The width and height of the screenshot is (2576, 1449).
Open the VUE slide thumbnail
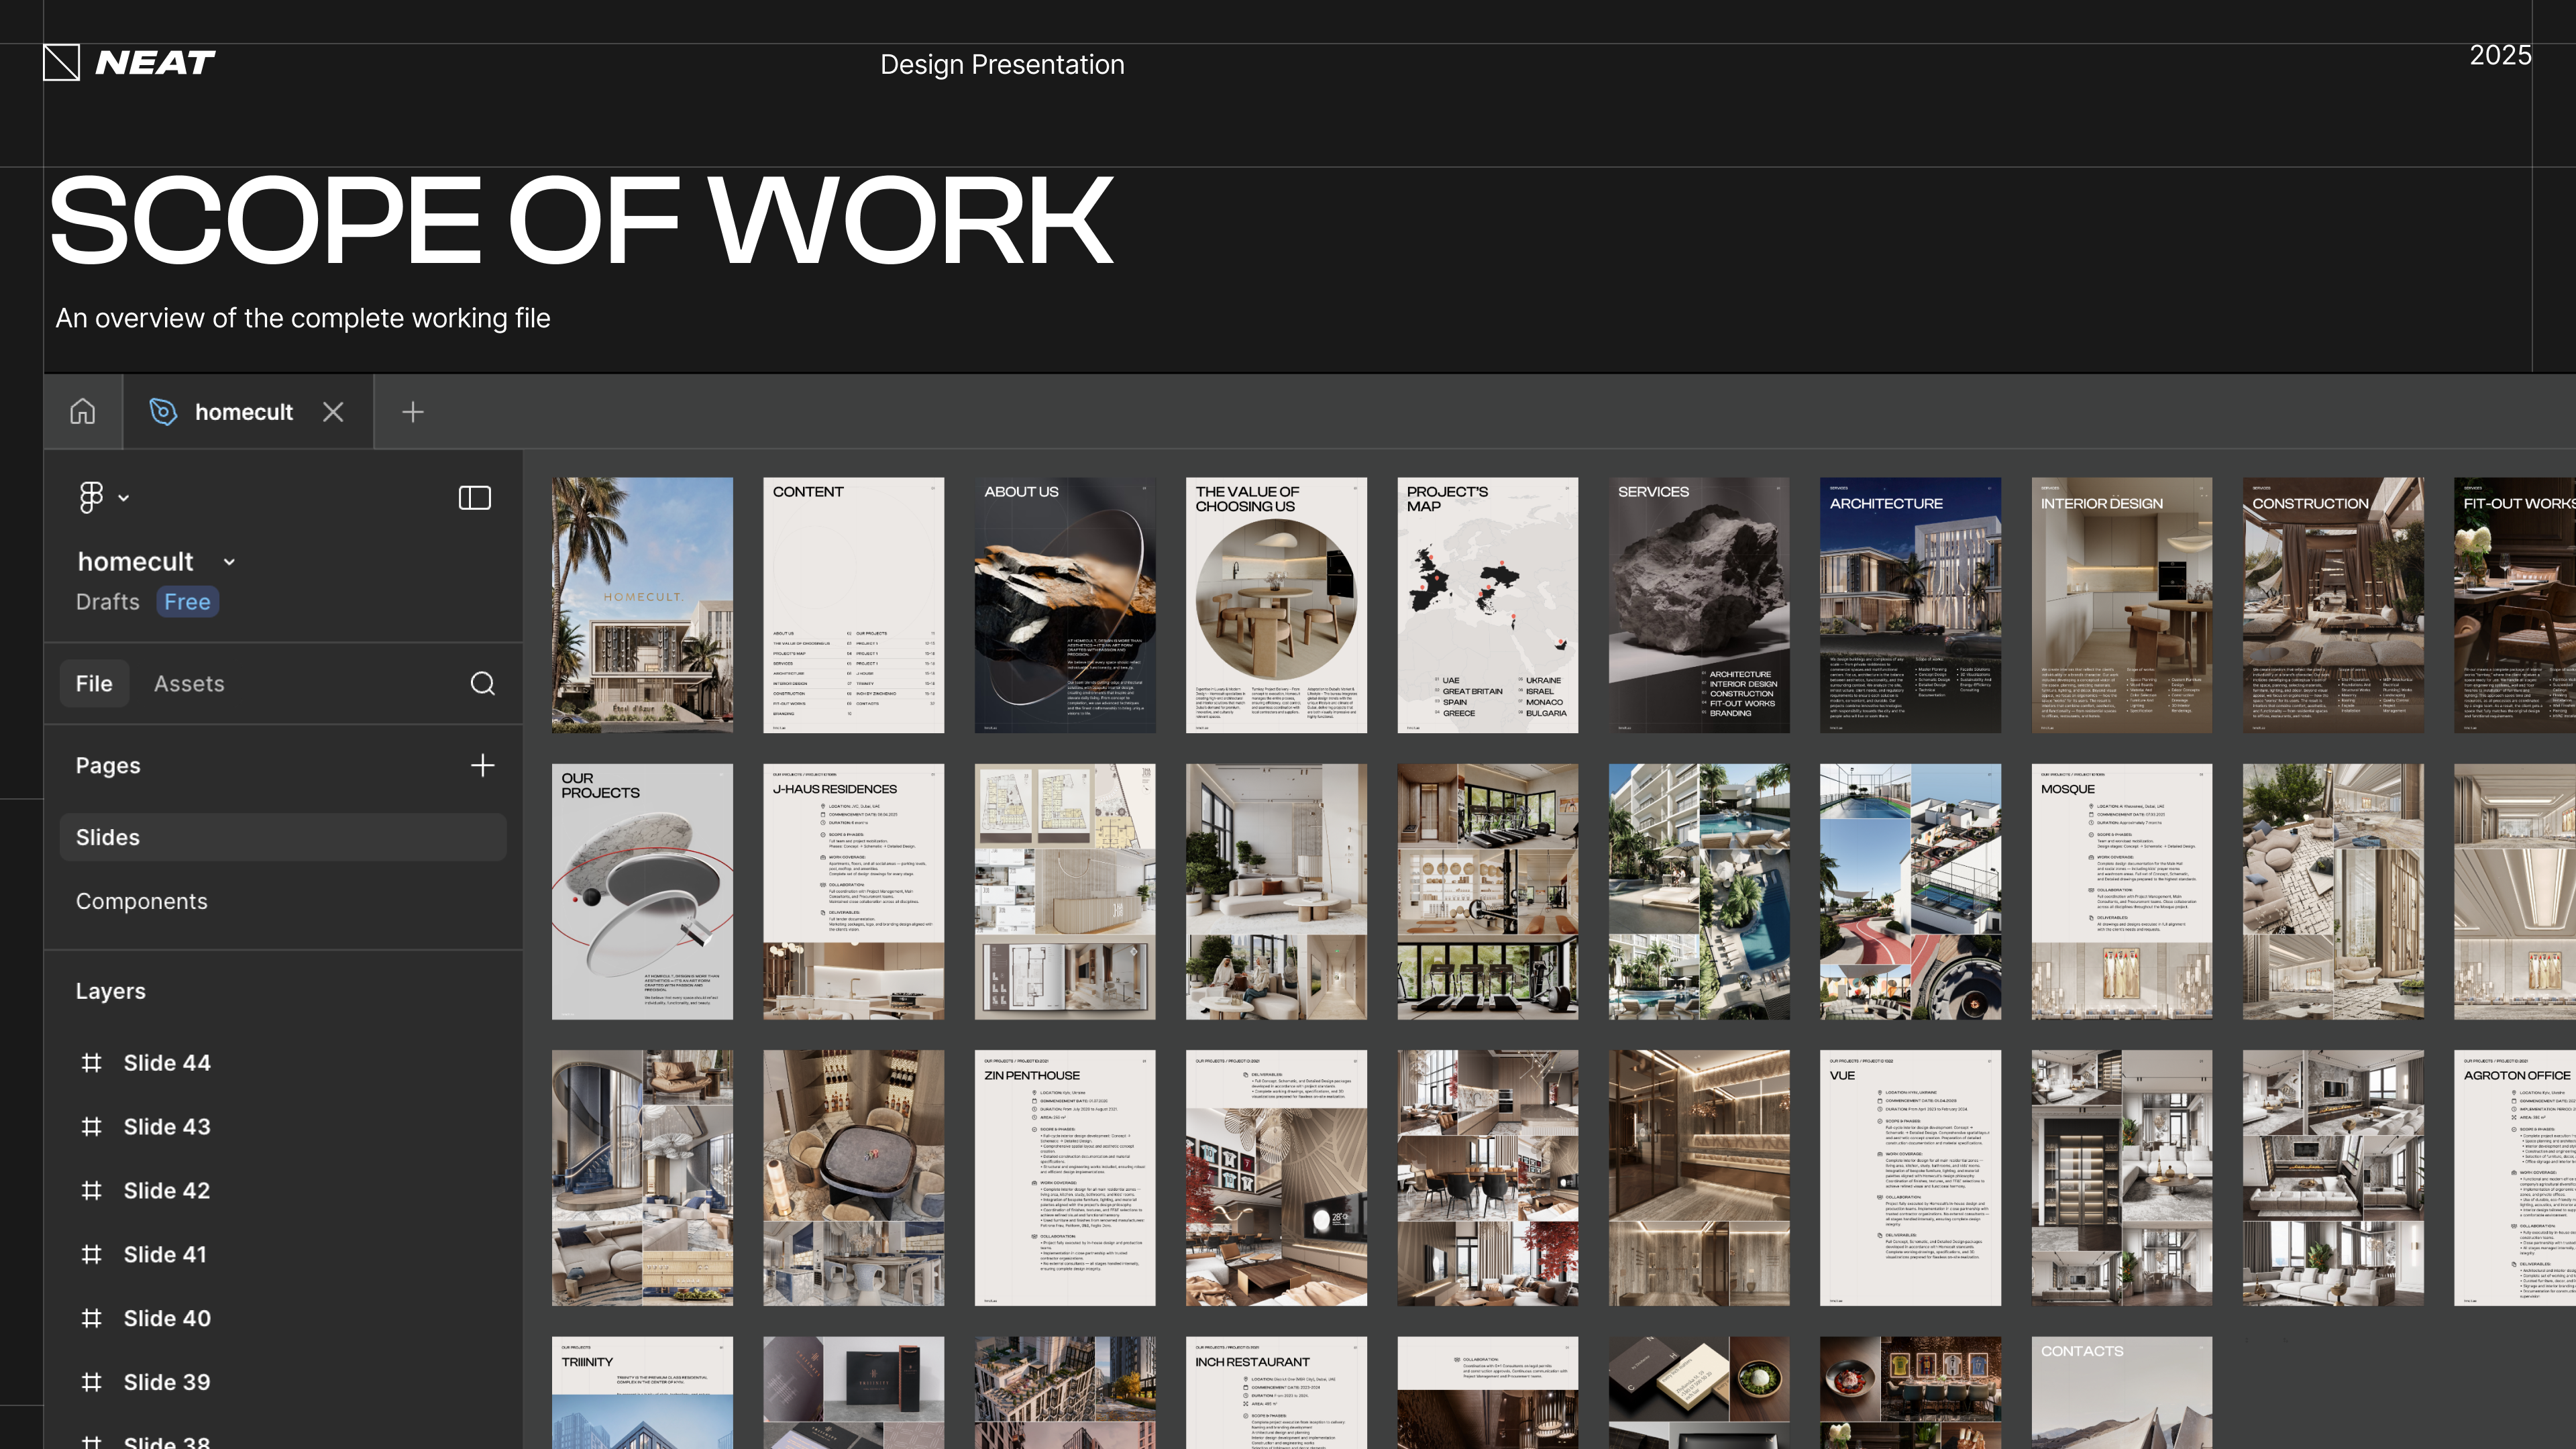[1910, 1178]
